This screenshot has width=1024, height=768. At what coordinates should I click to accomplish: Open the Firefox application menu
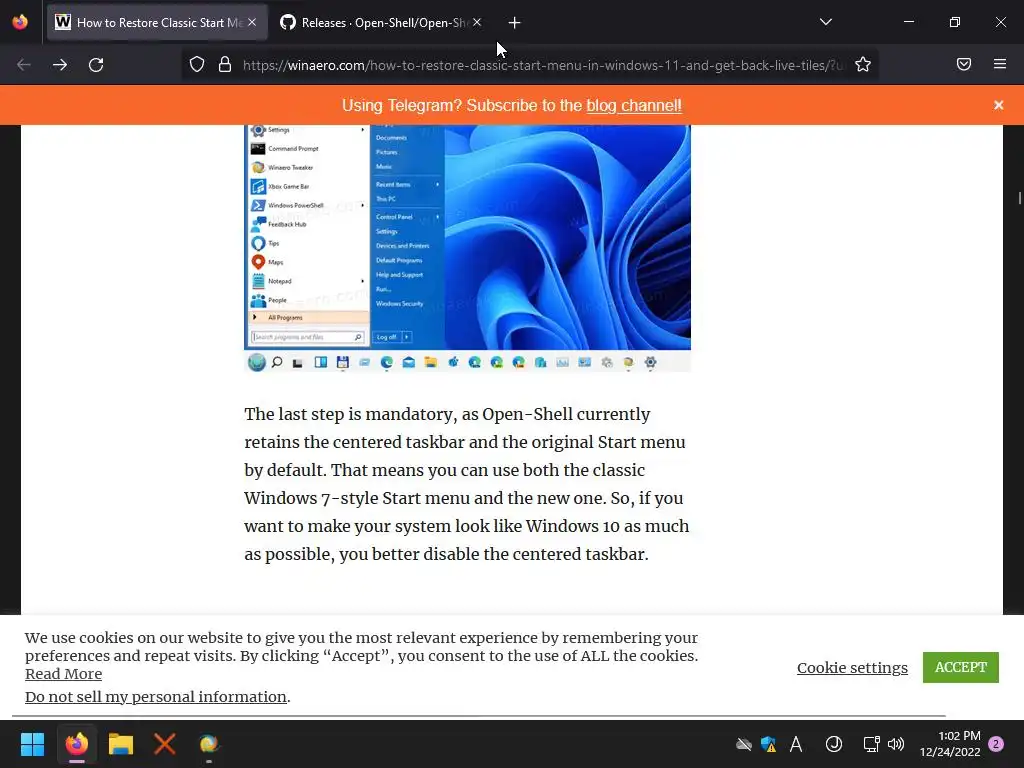(999, 64)
